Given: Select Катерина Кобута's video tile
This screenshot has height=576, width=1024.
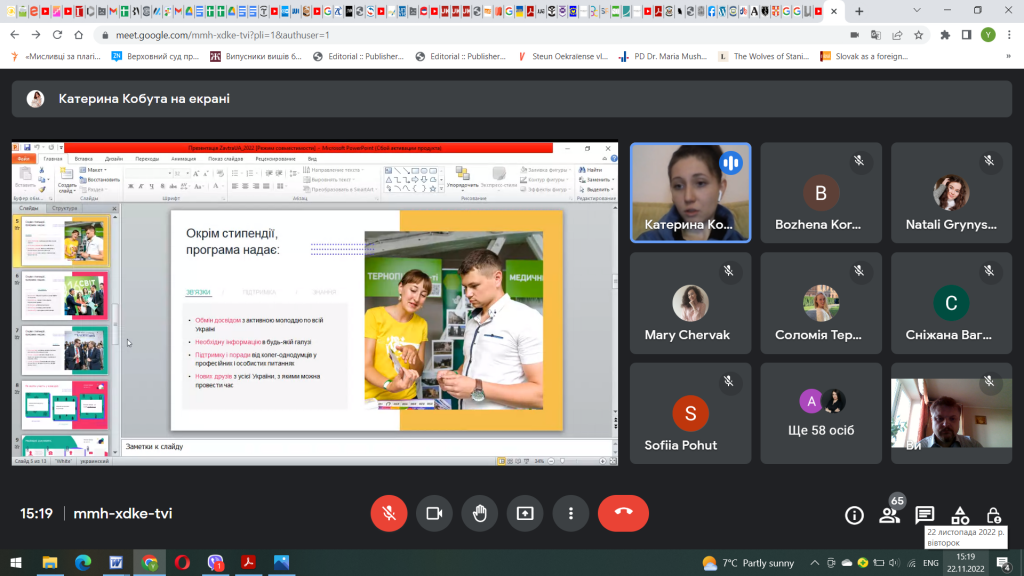Looking at the screenshot, I should tap(690, 193).
